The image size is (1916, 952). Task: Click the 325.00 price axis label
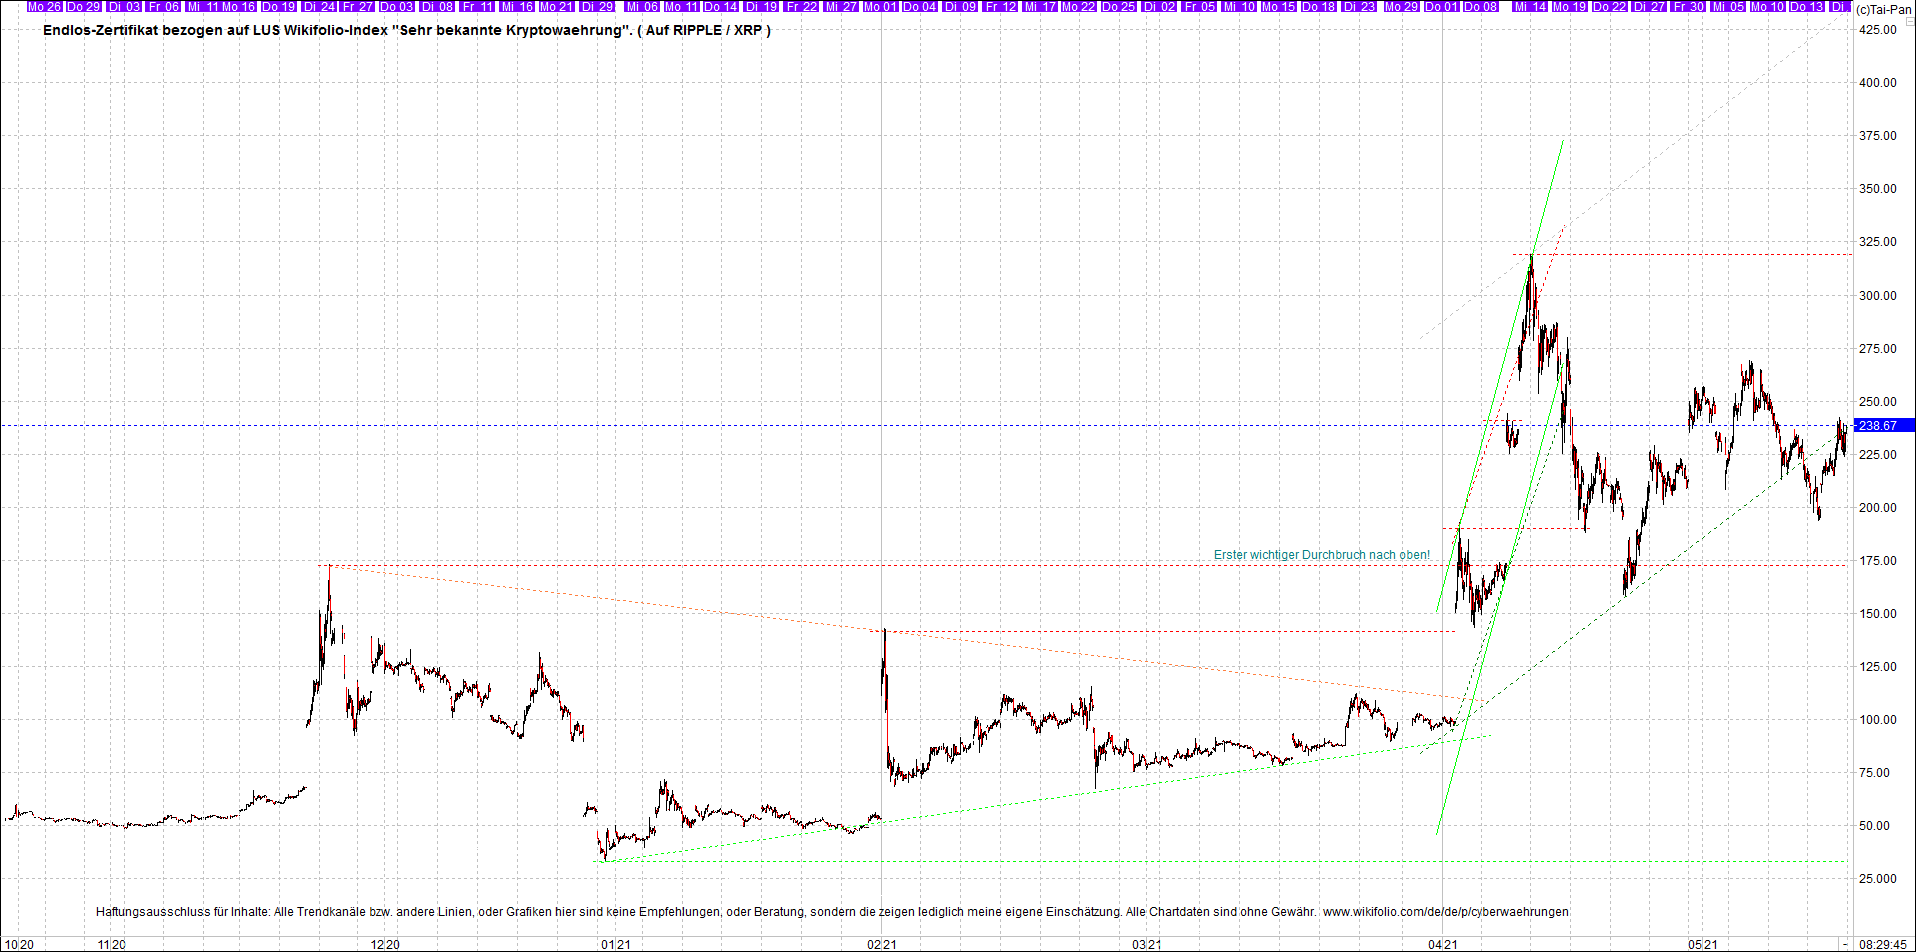[1877, 242]
